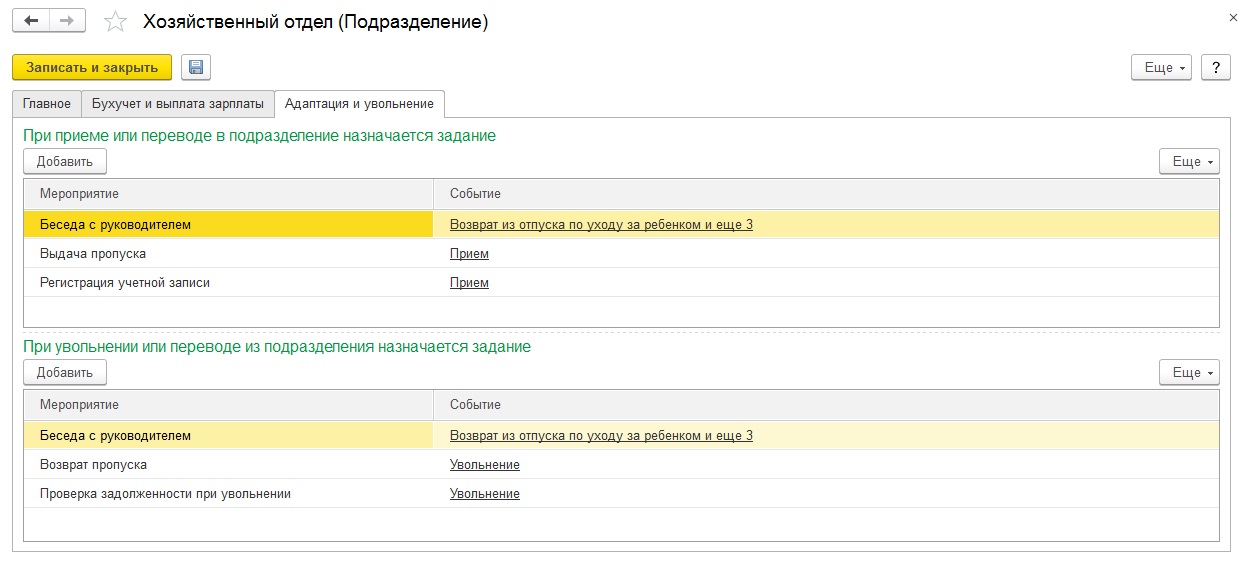Add form to favorites with star icon
Screen dimensions: 1249x563
[x=116, y=22]
